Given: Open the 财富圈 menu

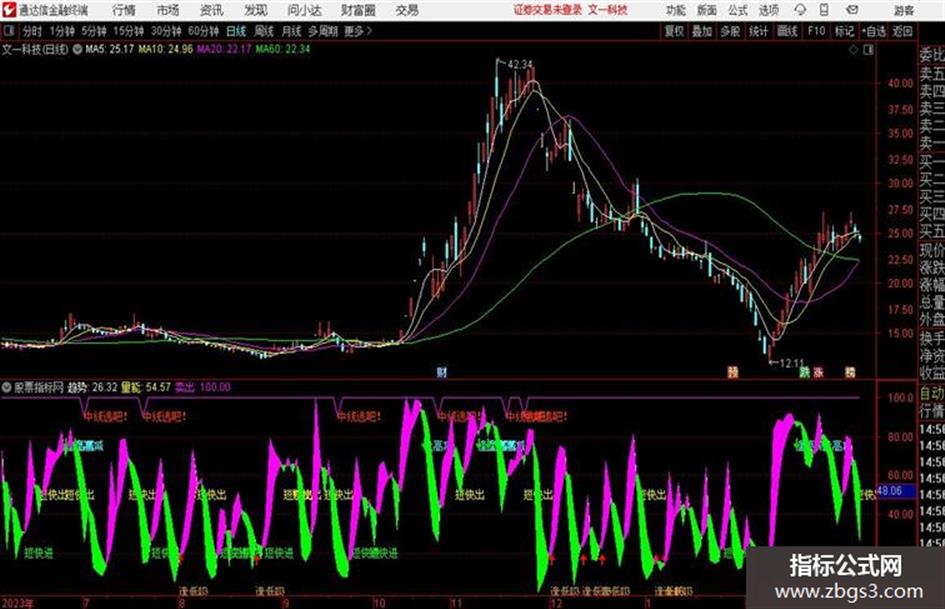Looking at the screenshot, I should (x=358, y=10).
